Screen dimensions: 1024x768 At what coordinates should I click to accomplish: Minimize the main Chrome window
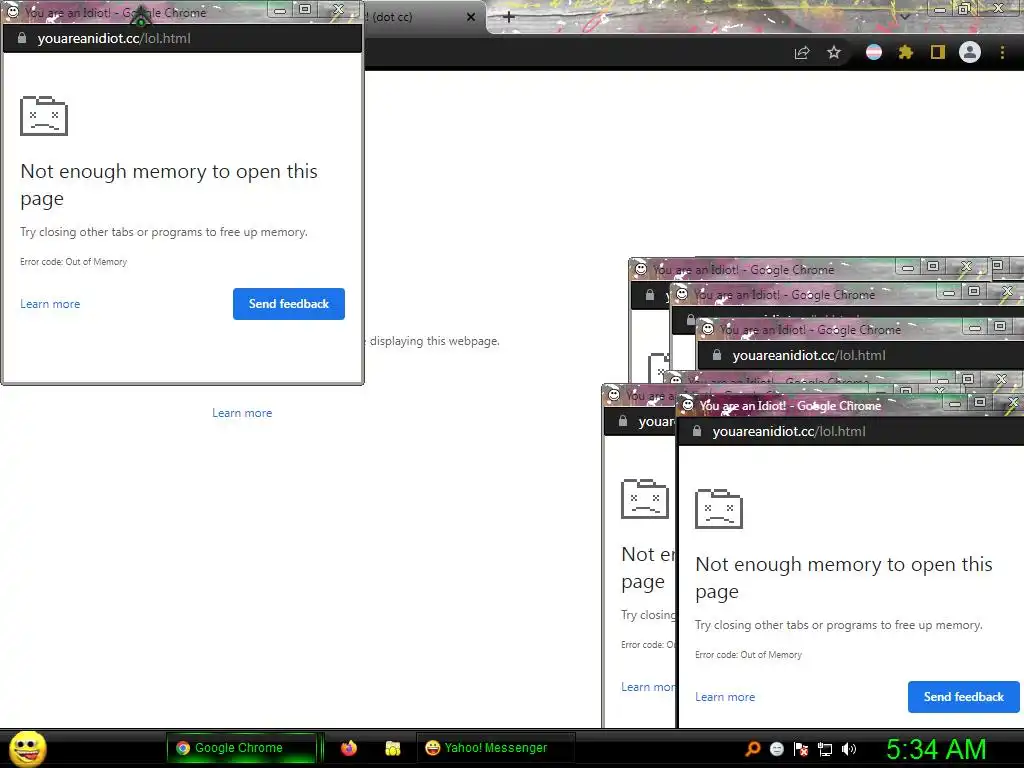pos(940,9)
